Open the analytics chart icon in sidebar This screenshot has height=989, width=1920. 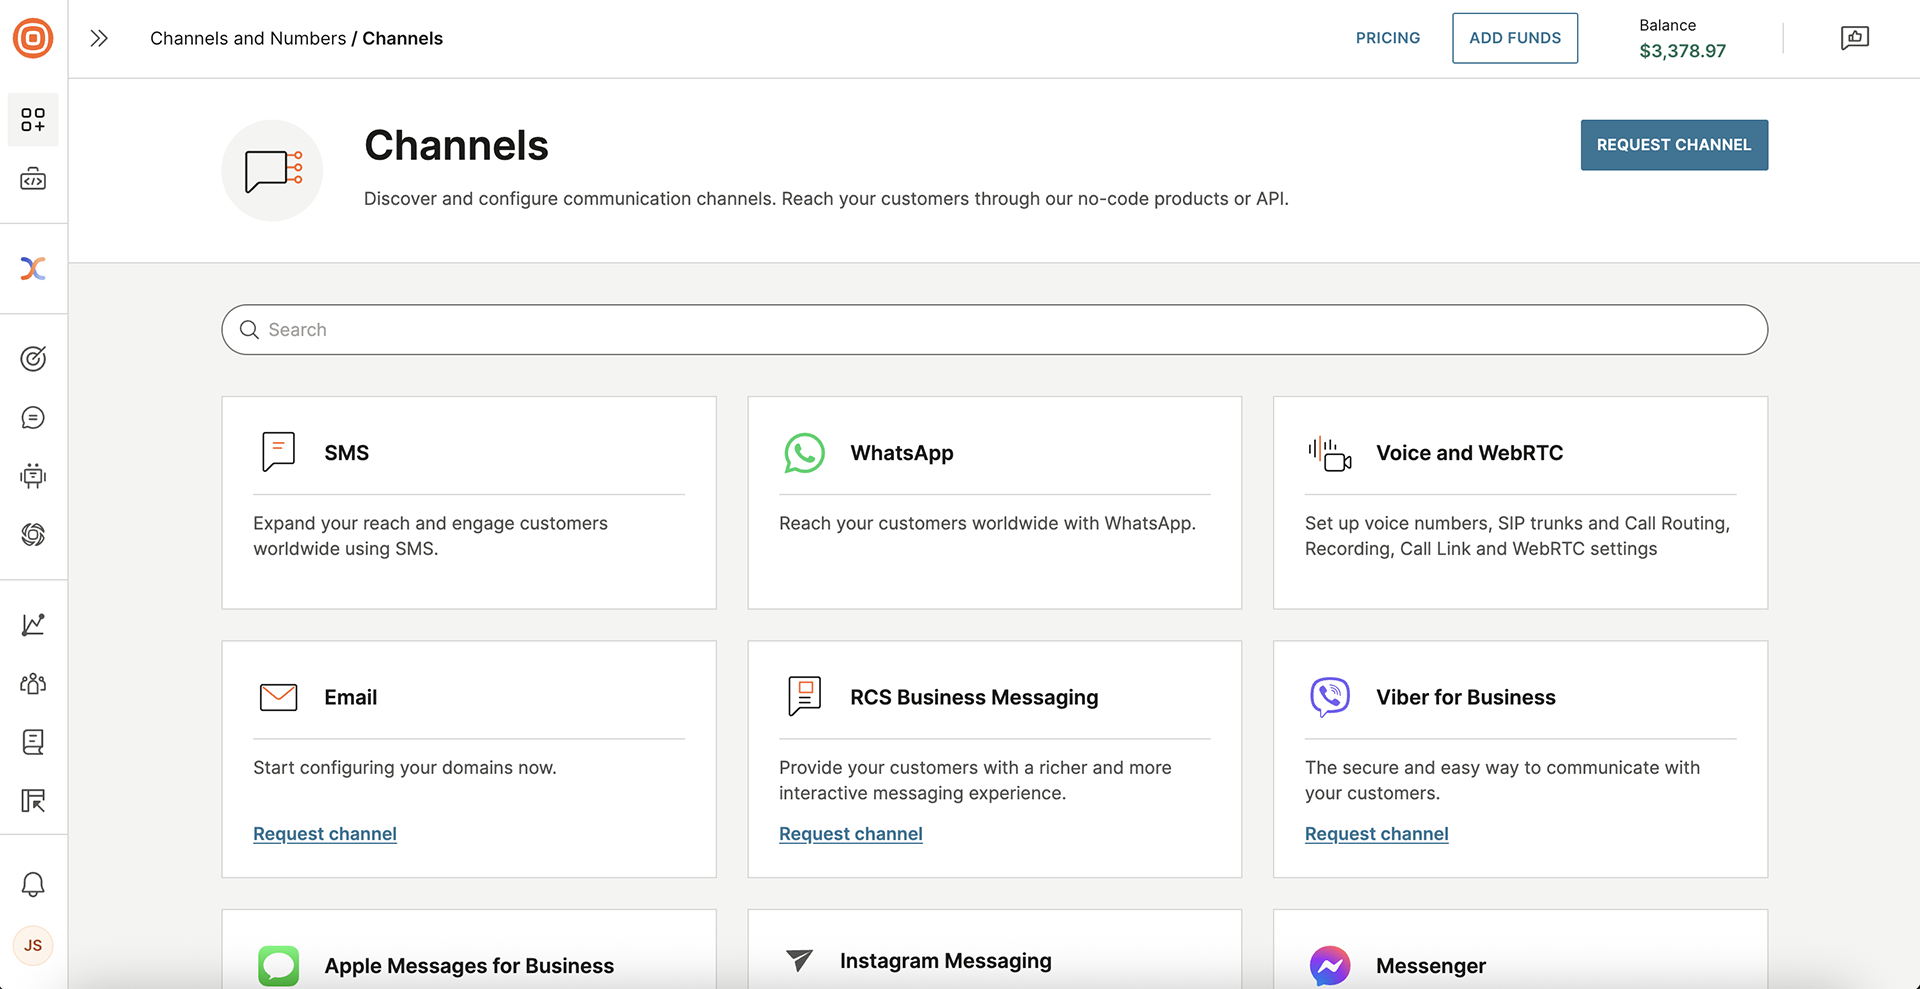coord(33,625)
